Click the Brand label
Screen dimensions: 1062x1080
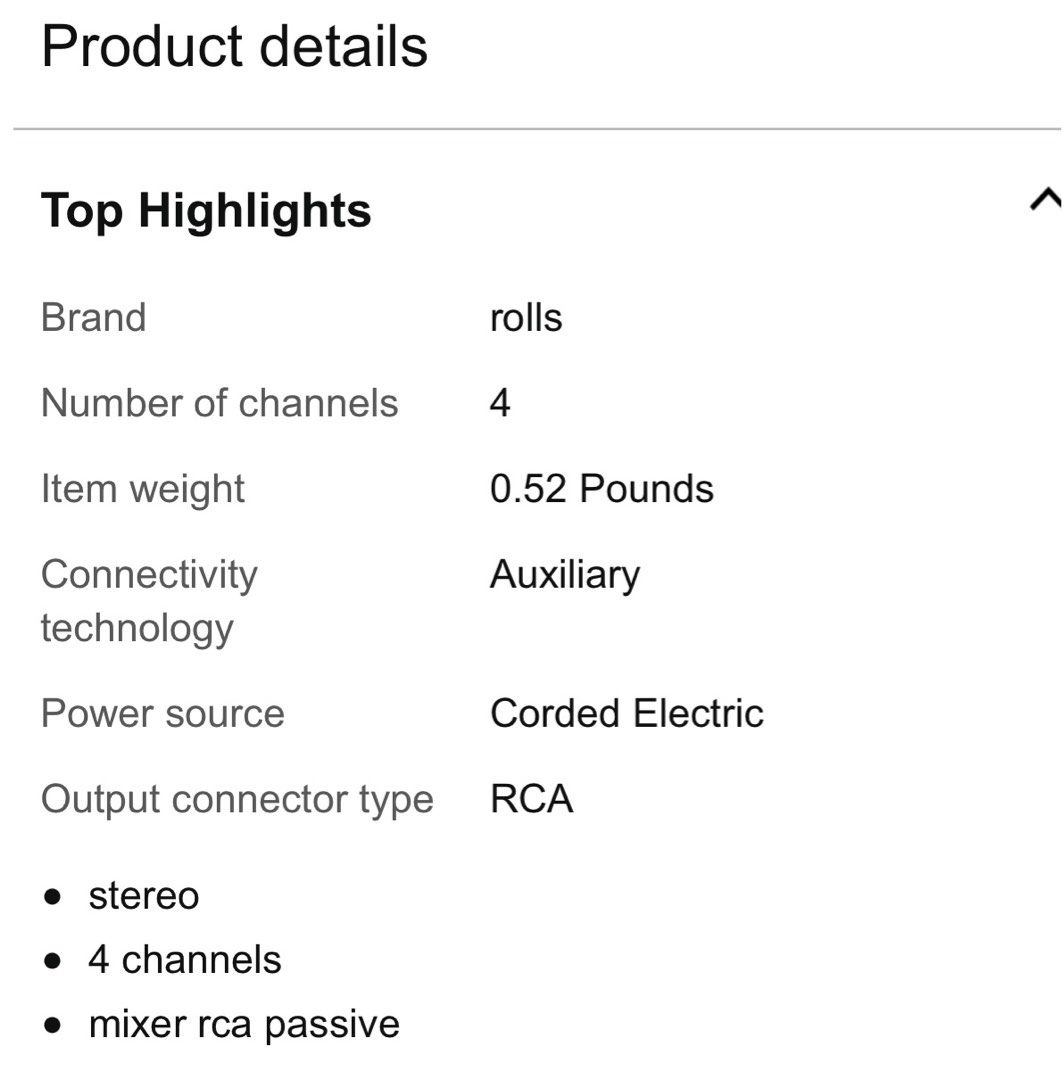[93, 318]
